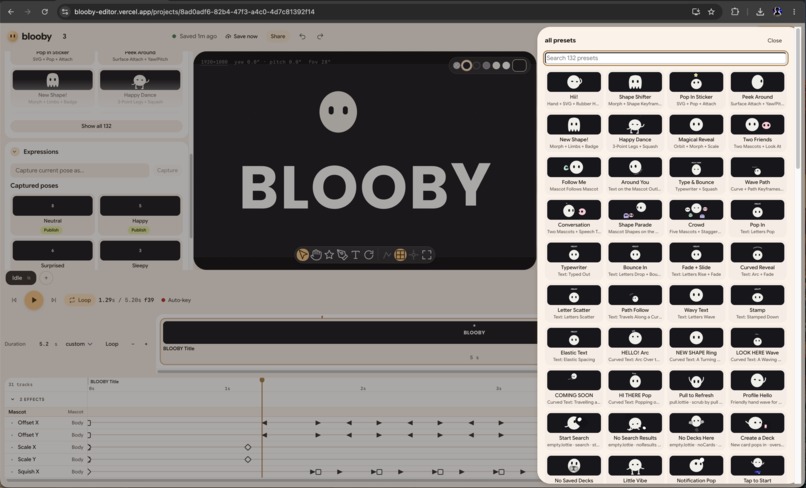Viewport: 806px width, 488px height.
Task: Publish the Happy pose
Action: pos(139,230)
